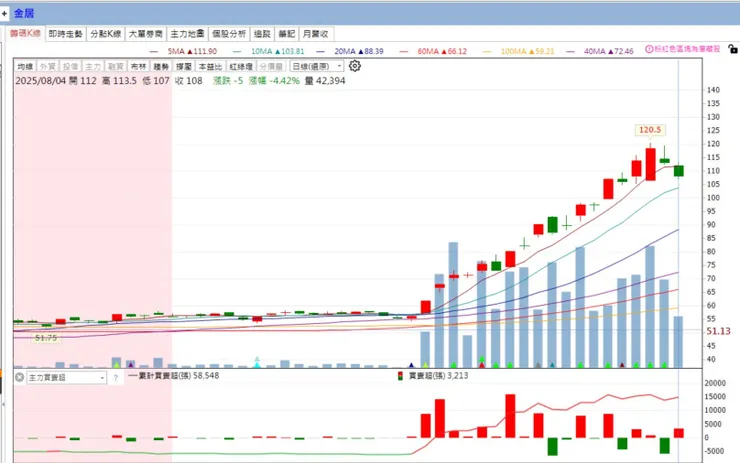The image size is (740, 463).
Task: Toggle the 均線 overlay button
Action: [x=25, y=67]
